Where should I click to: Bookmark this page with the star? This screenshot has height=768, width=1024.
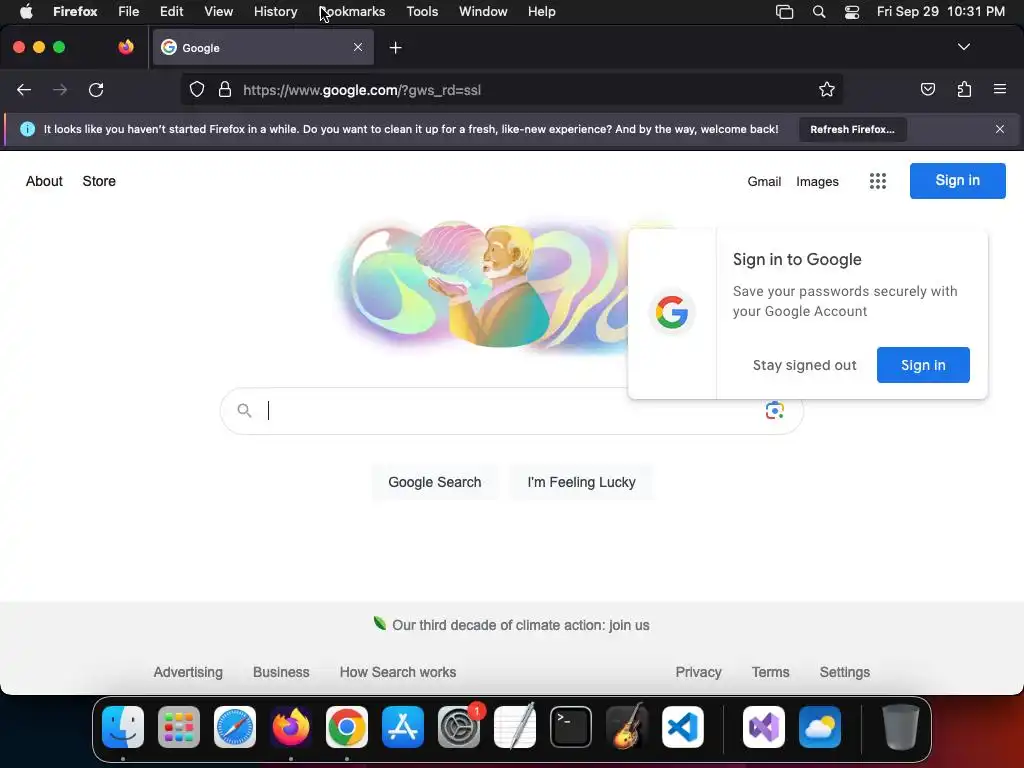coord(827,89)
